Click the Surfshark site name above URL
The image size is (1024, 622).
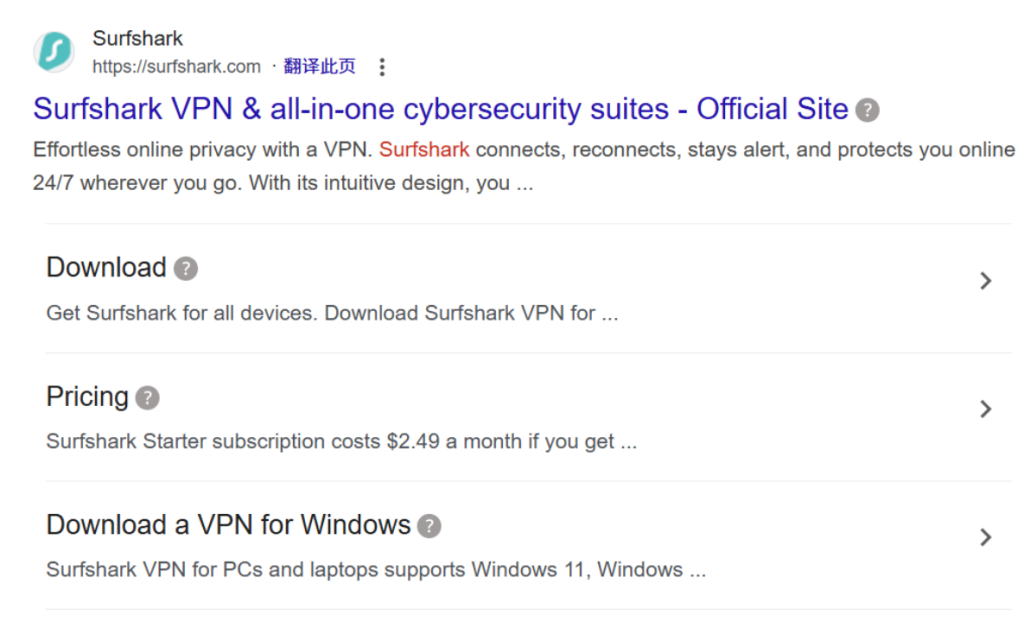pos(138,39)
